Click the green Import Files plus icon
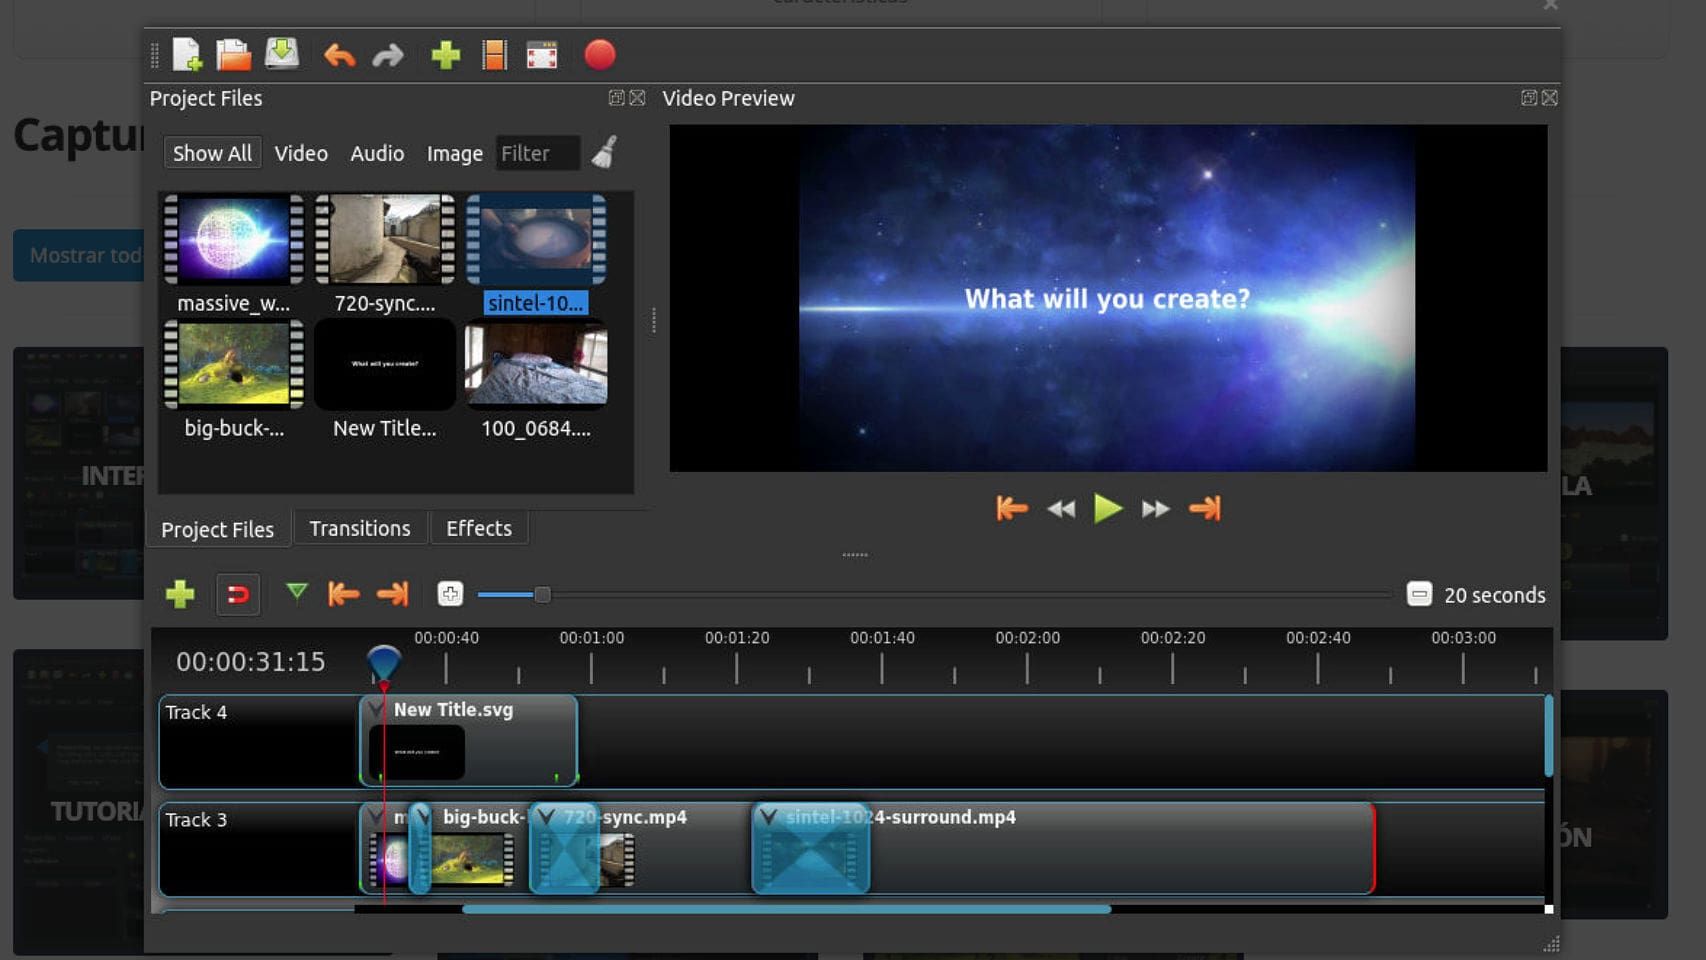Screen dimensions: 1706x960 tap(445, 55)
